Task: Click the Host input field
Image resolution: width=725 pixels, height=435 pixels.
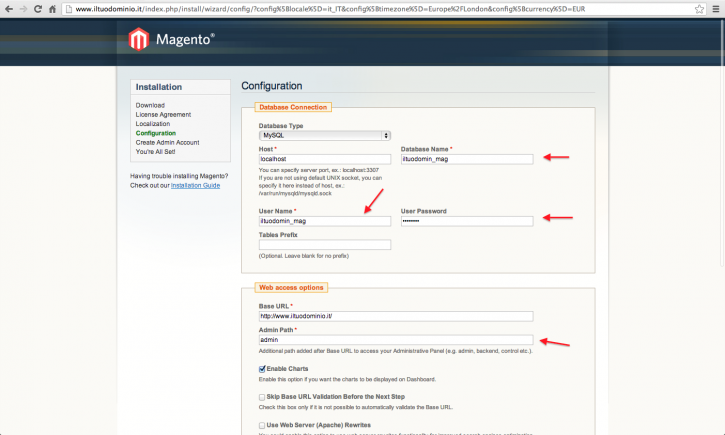Action: click(325, 159)
